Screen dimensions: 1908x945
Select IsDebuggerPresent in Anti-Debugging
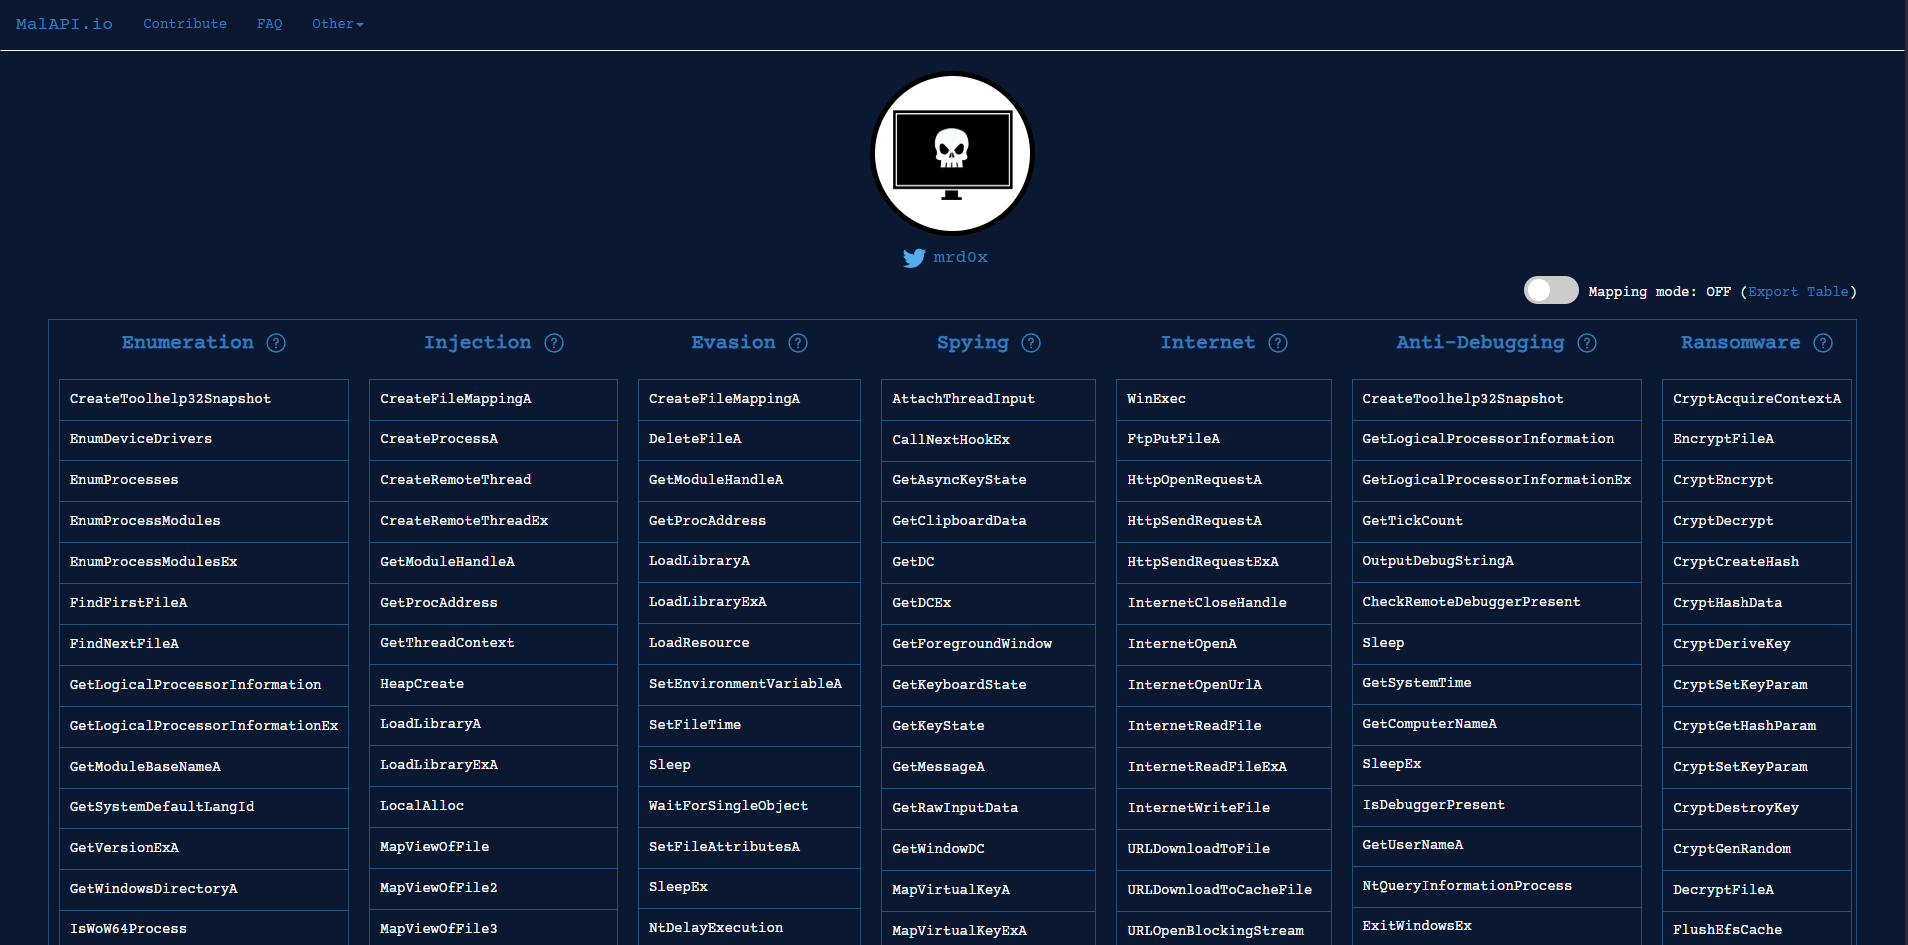pyautogui.click(x=1433, y=805)
